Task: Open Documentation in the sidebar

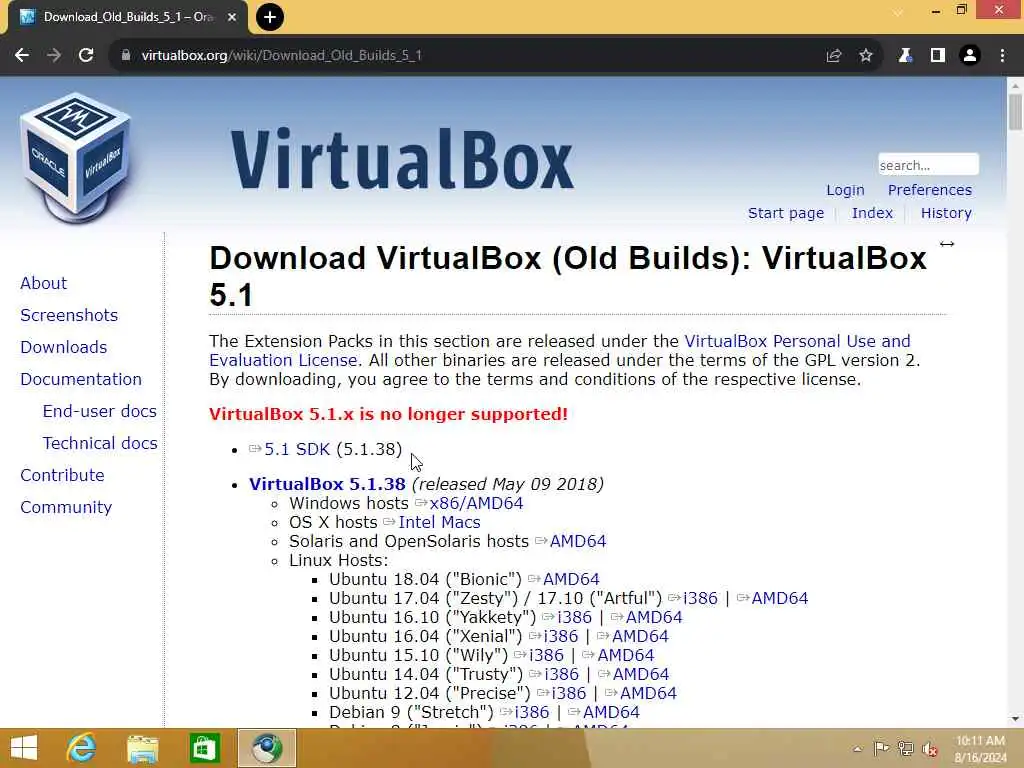Action: click(x=81, y=379)
